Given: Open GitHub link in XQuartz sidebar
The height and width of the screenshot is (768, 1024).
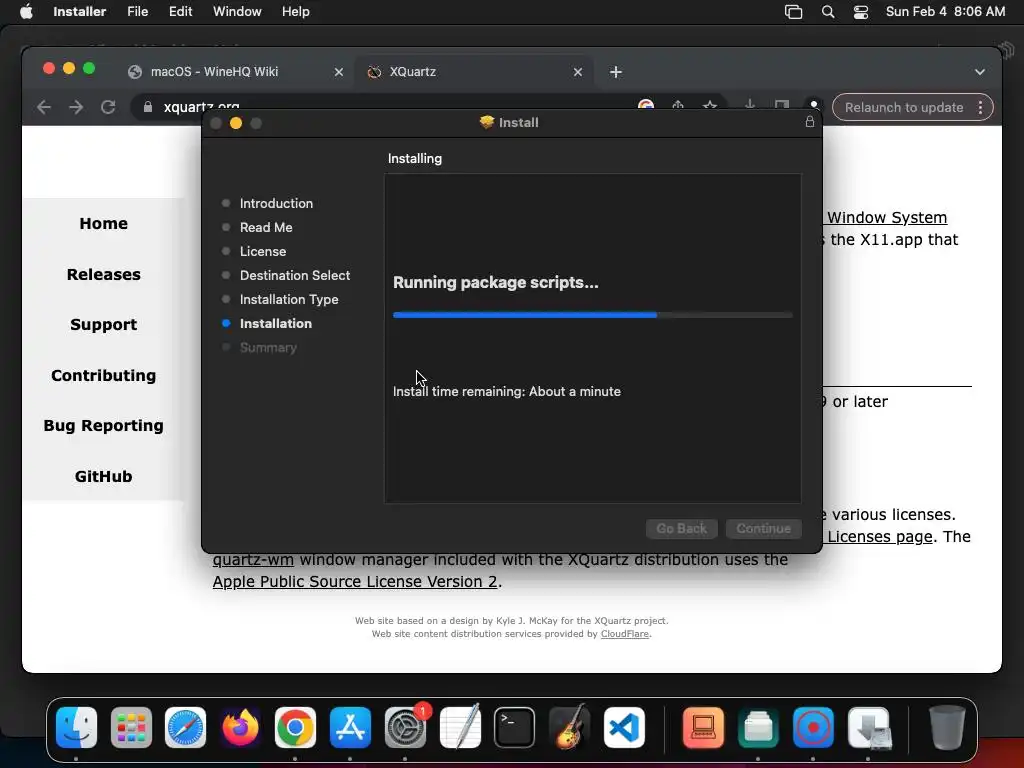Looking at the screenshot, I should [103, 477].
